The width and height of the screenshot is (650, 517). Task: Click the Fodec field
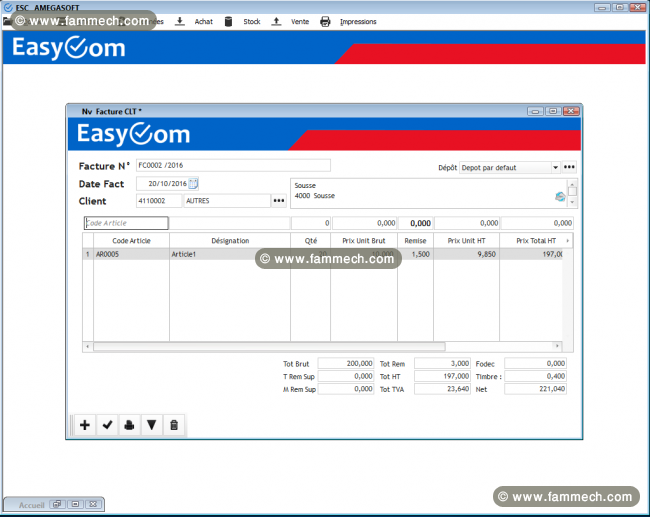point(535,364)
